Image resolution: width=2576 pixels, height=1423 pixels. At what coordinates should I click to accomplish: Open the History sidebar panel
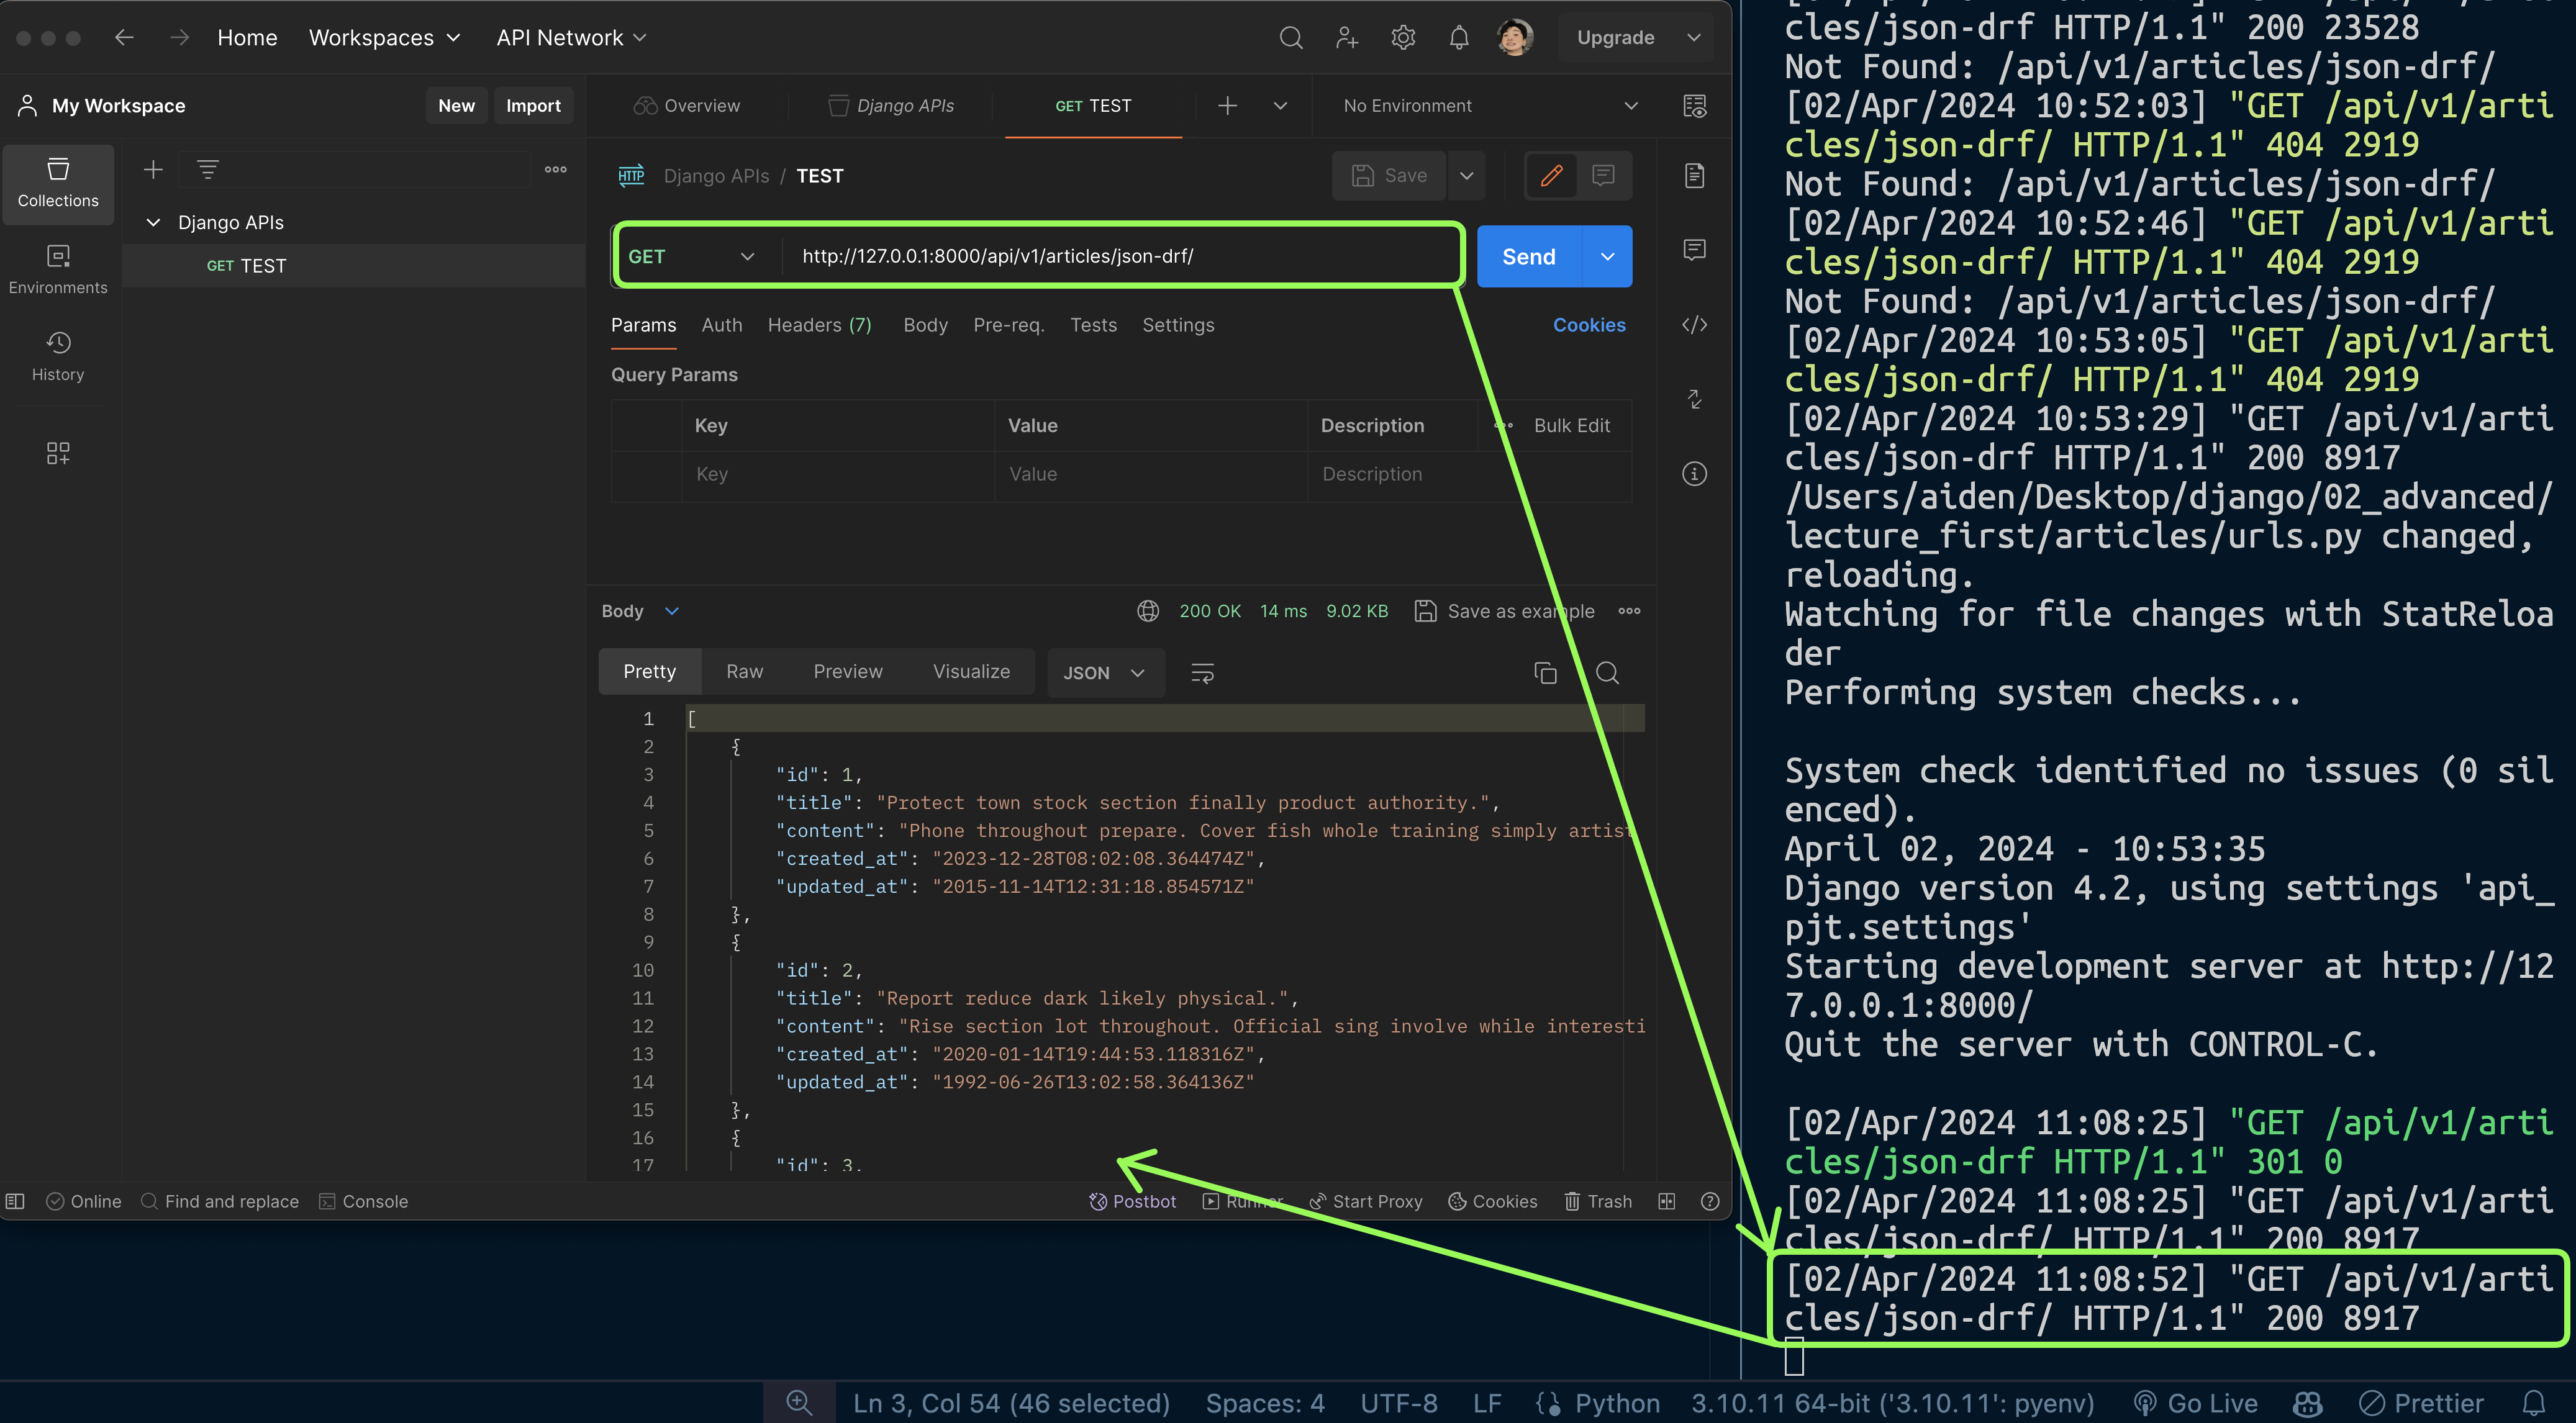58,357
